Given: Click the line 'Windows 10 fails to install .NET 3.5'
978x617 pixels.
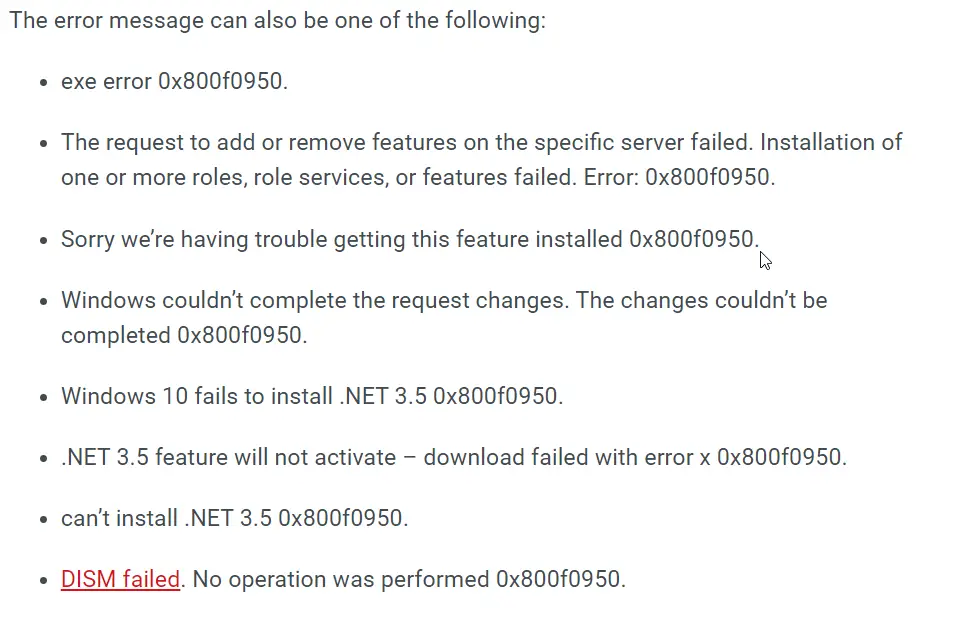Looking at the screenshot, I should click(x=244, y=397).
